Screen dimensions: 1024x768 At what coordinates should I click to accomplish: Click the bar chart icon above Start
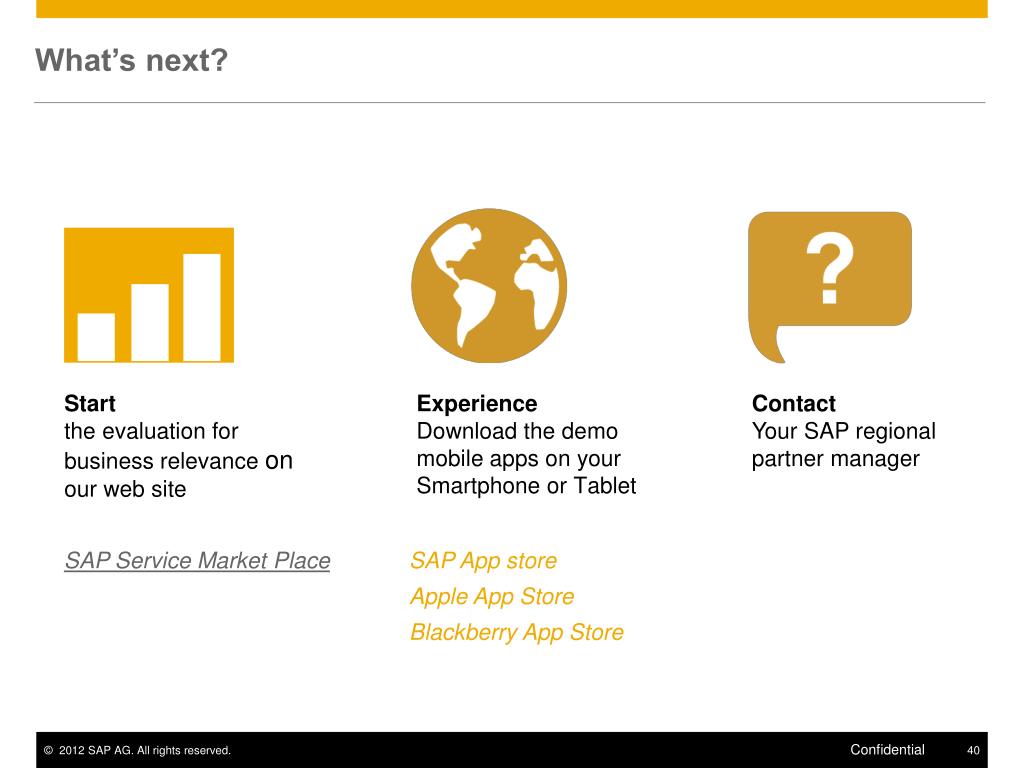(x=149, y=295)
